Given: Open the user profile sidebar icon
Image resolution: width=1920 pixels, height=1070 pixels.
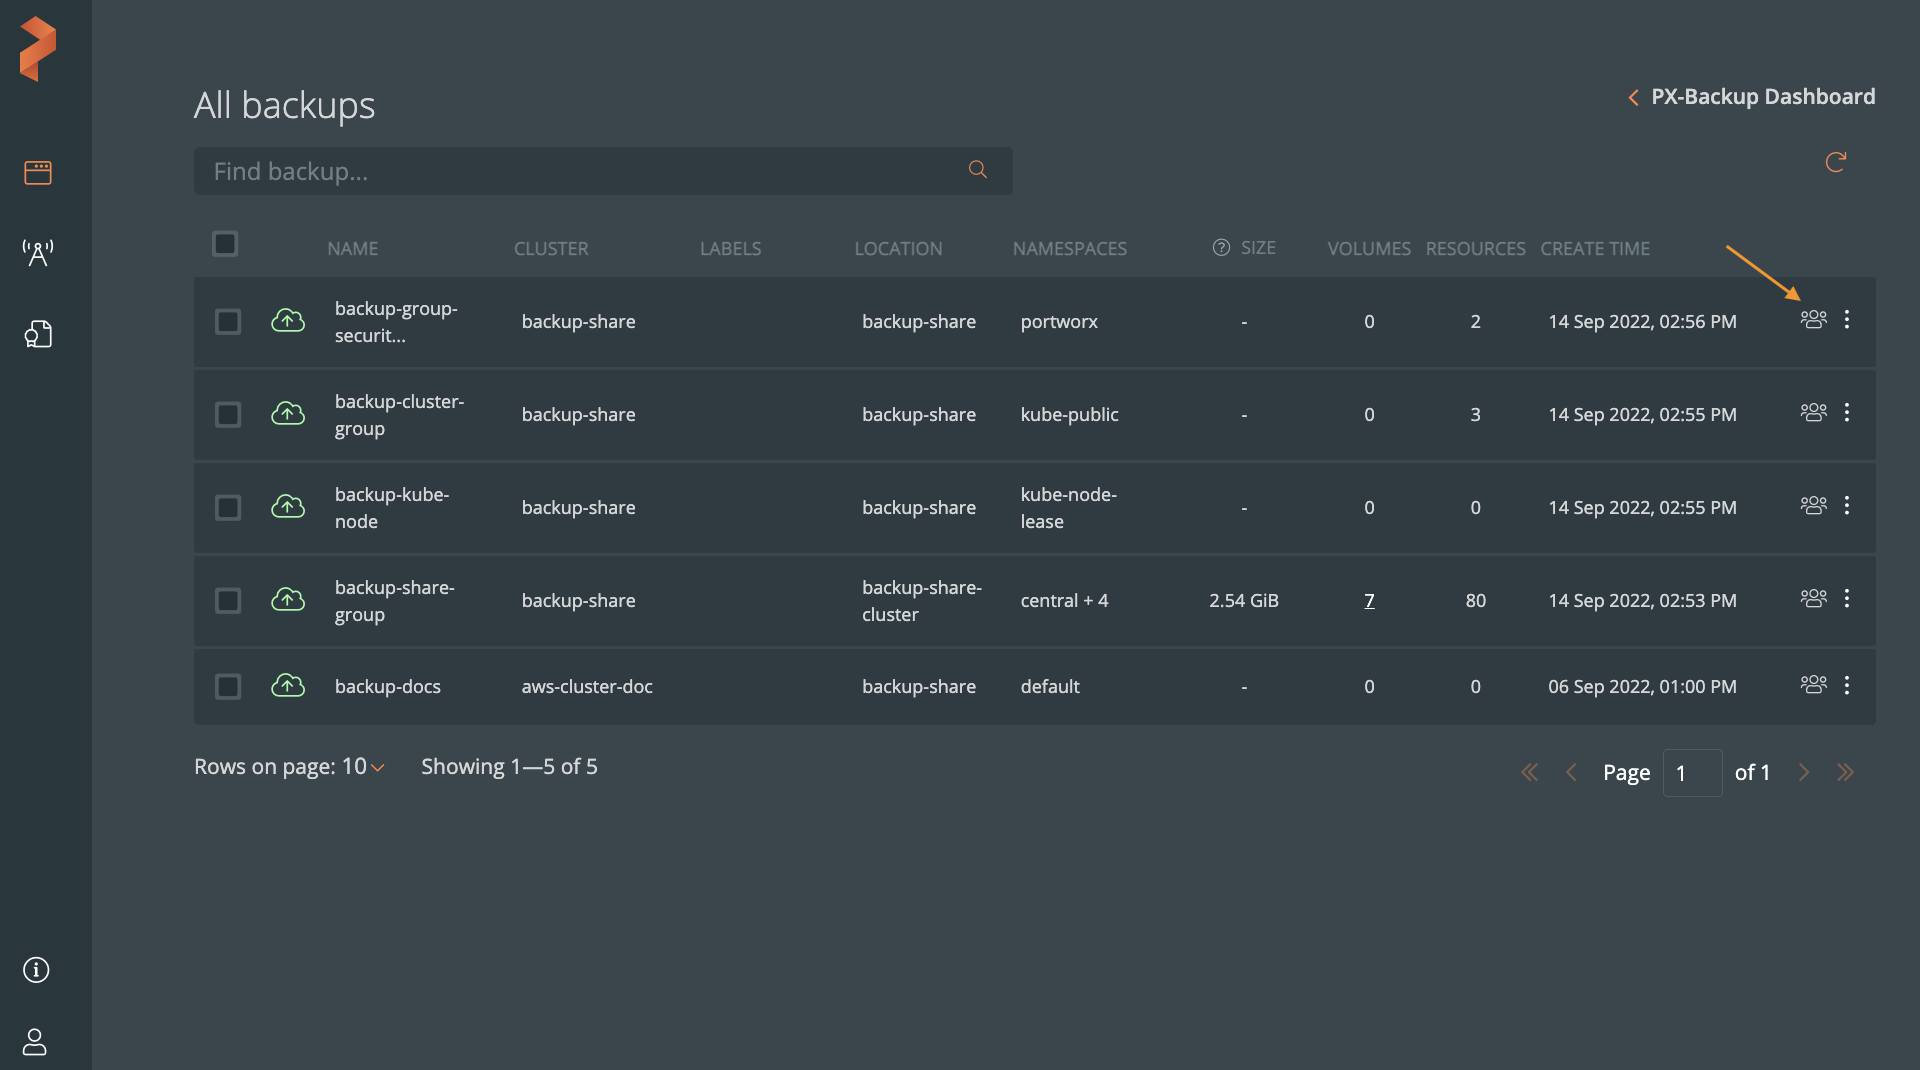Looking at the screenshot, I should click(x=35, y=1042).
